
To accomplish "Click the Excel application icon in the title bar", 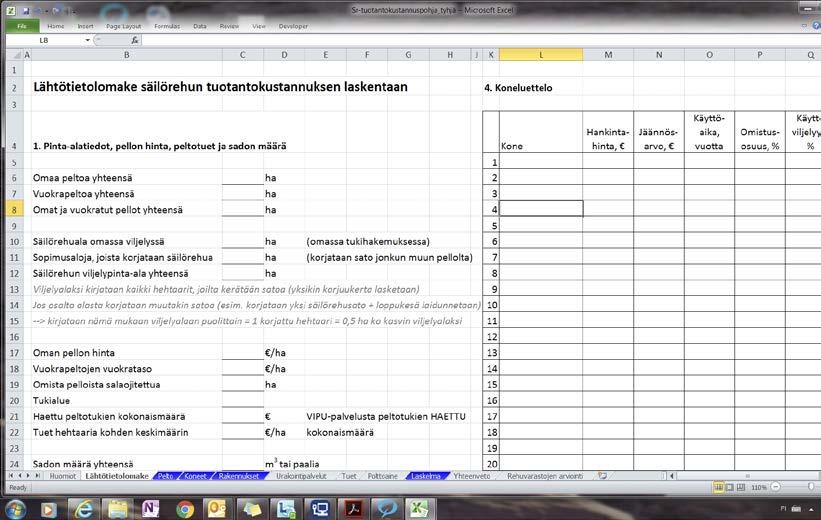I will pos(10,10).
